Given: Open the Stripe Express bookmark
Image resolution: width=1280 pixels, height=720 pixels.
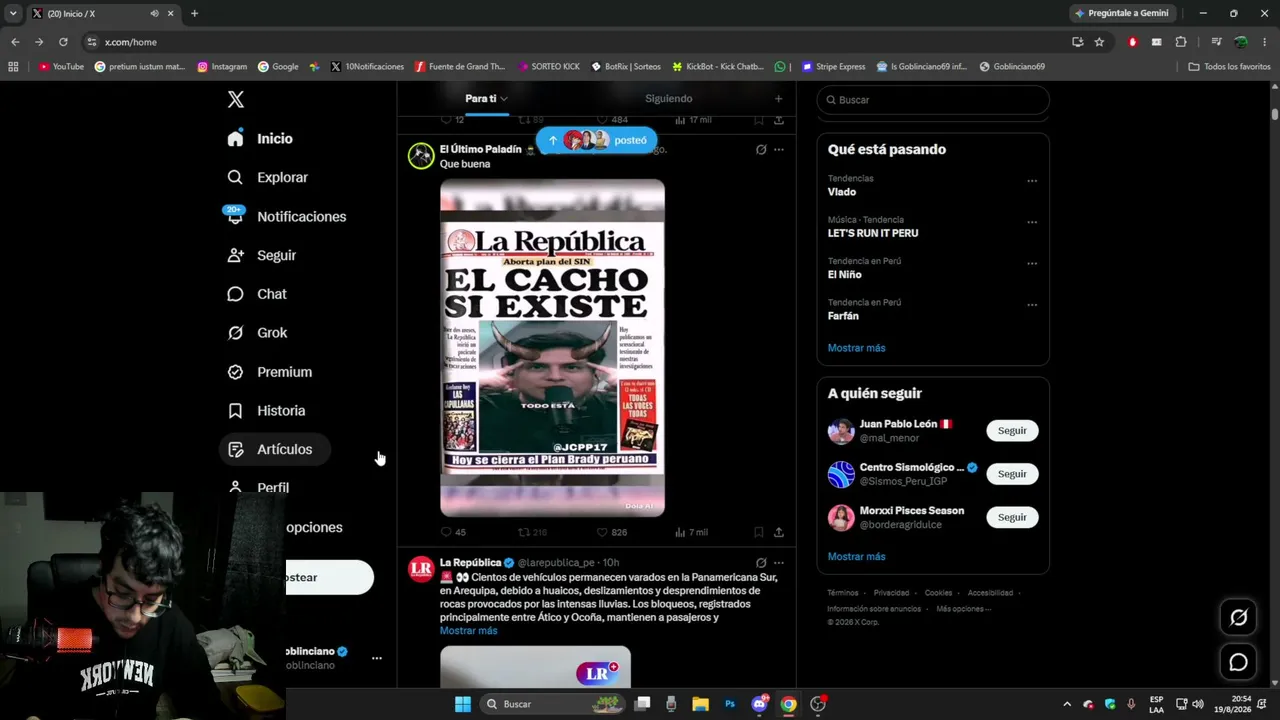Looking at the screenshot, I should pos(833,67).
